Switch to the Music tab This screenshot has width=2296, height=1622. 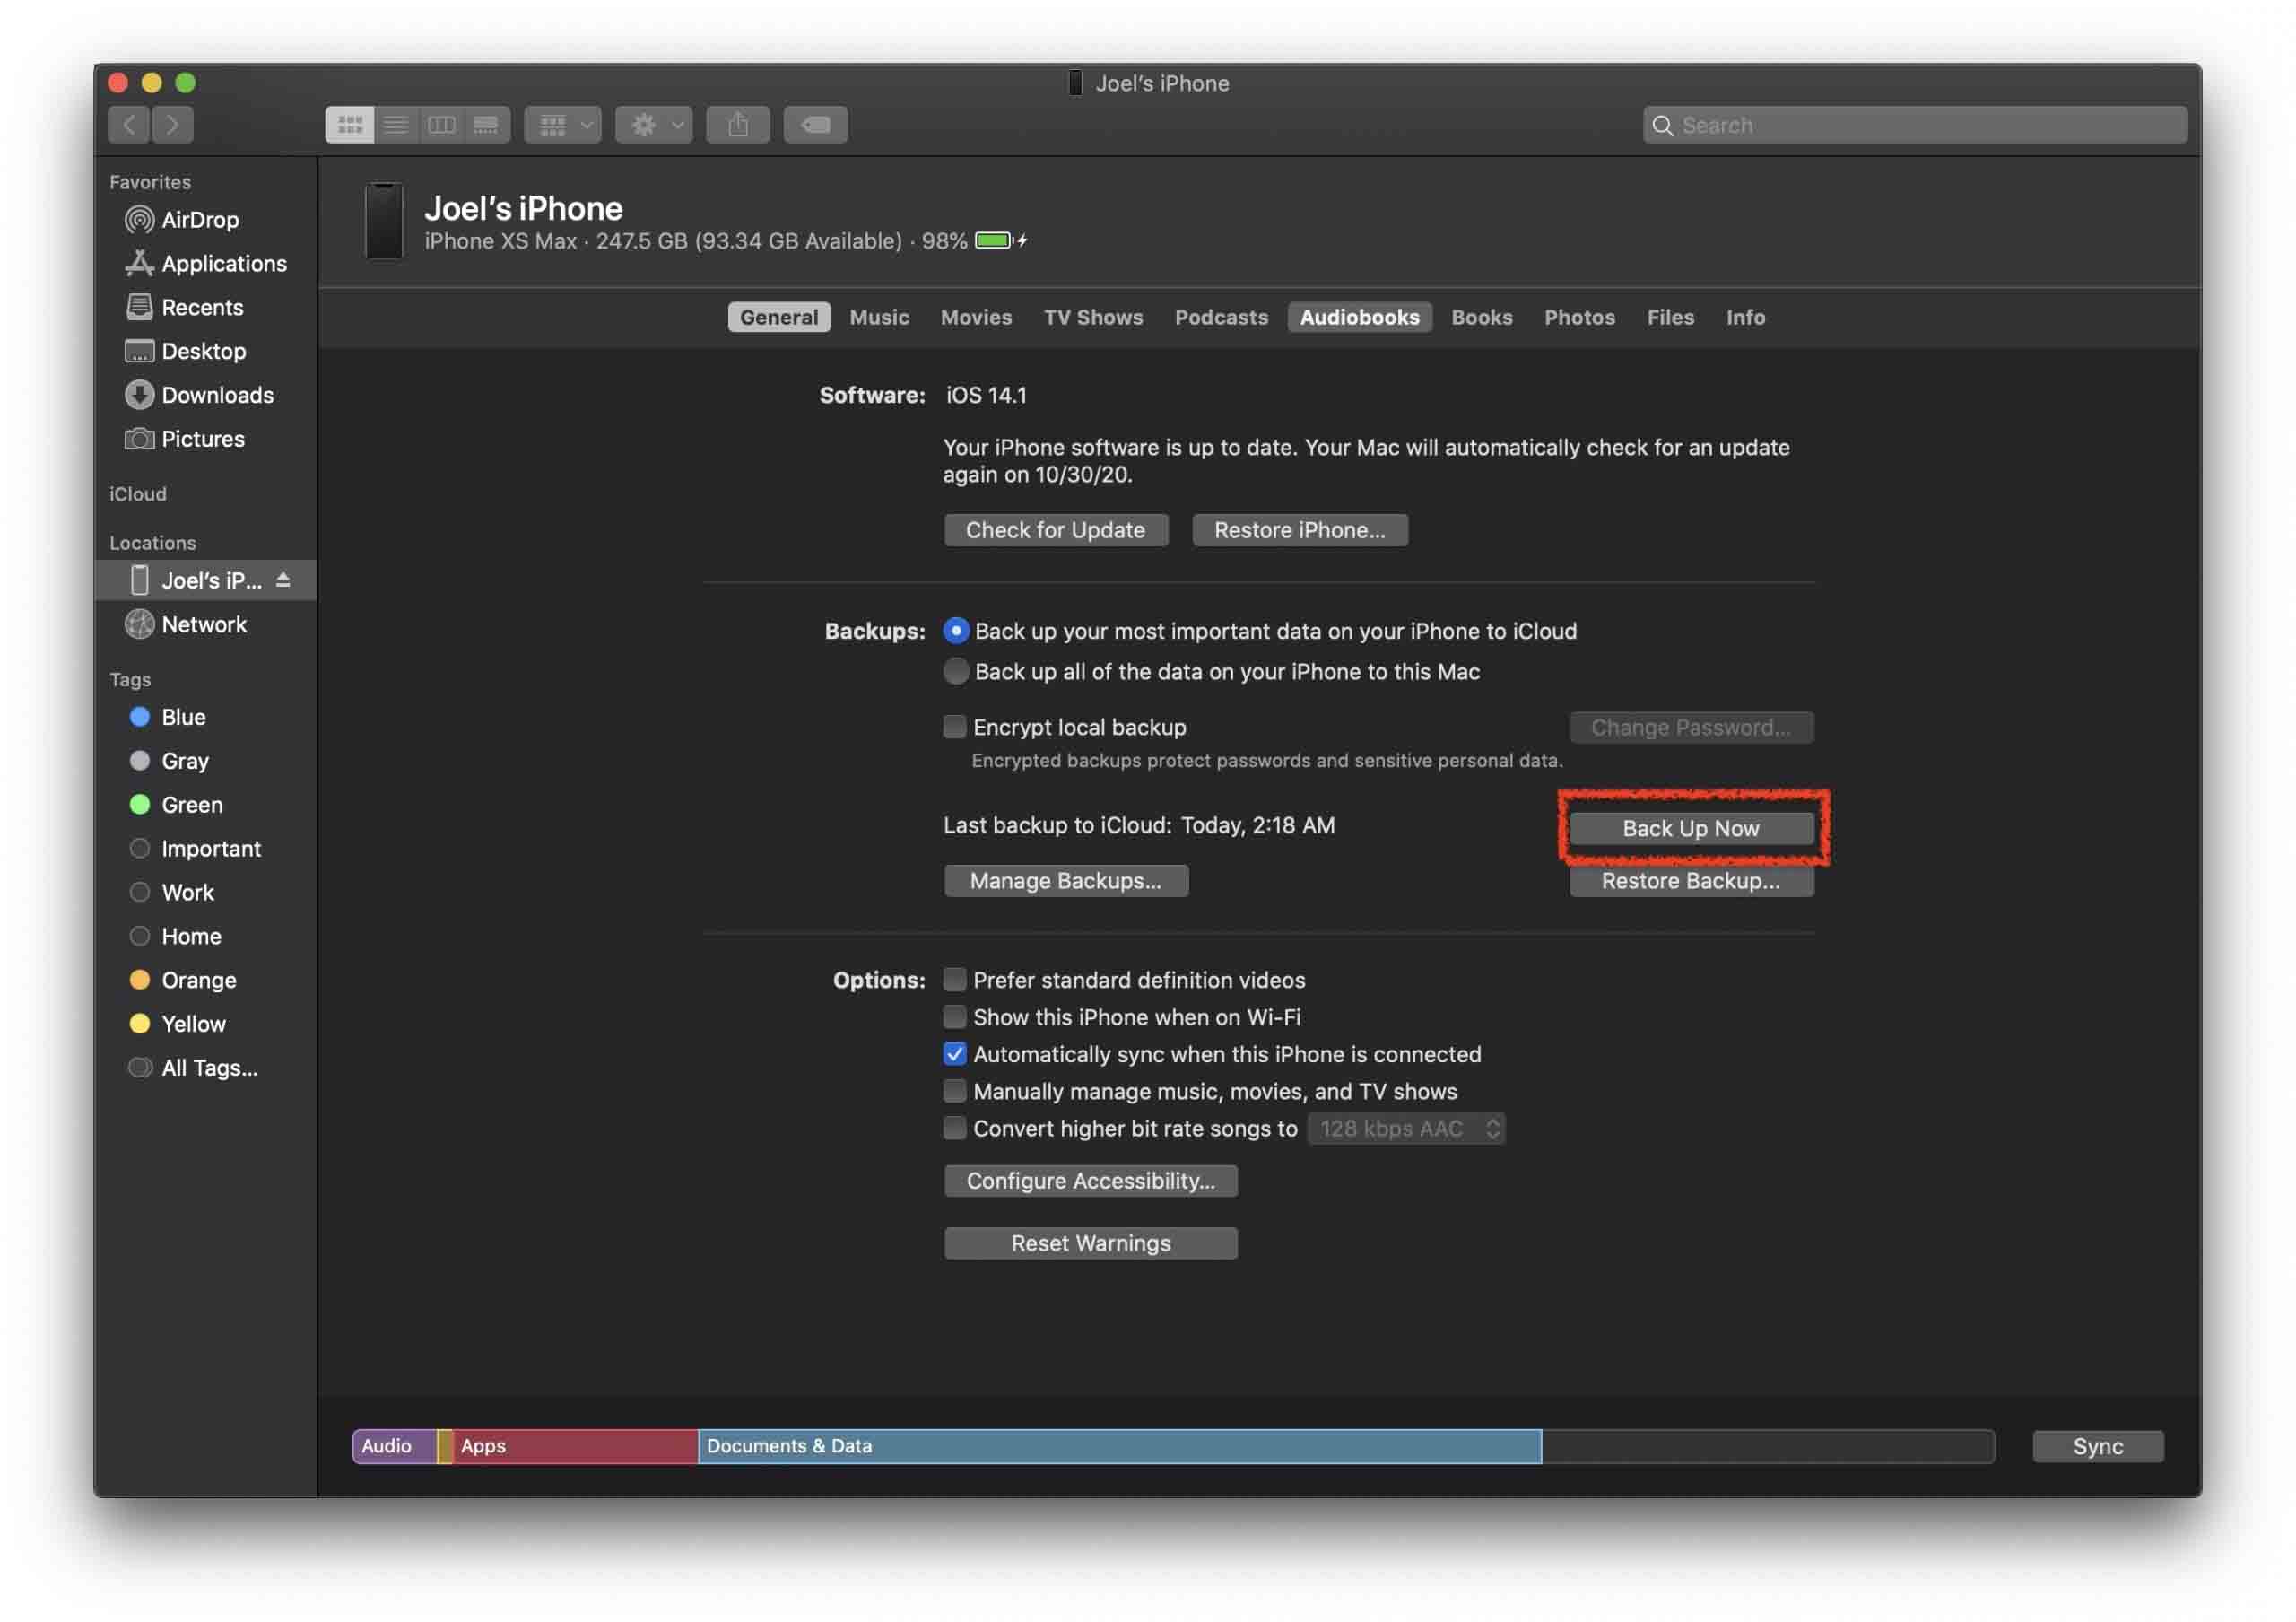tap(879, 318)
